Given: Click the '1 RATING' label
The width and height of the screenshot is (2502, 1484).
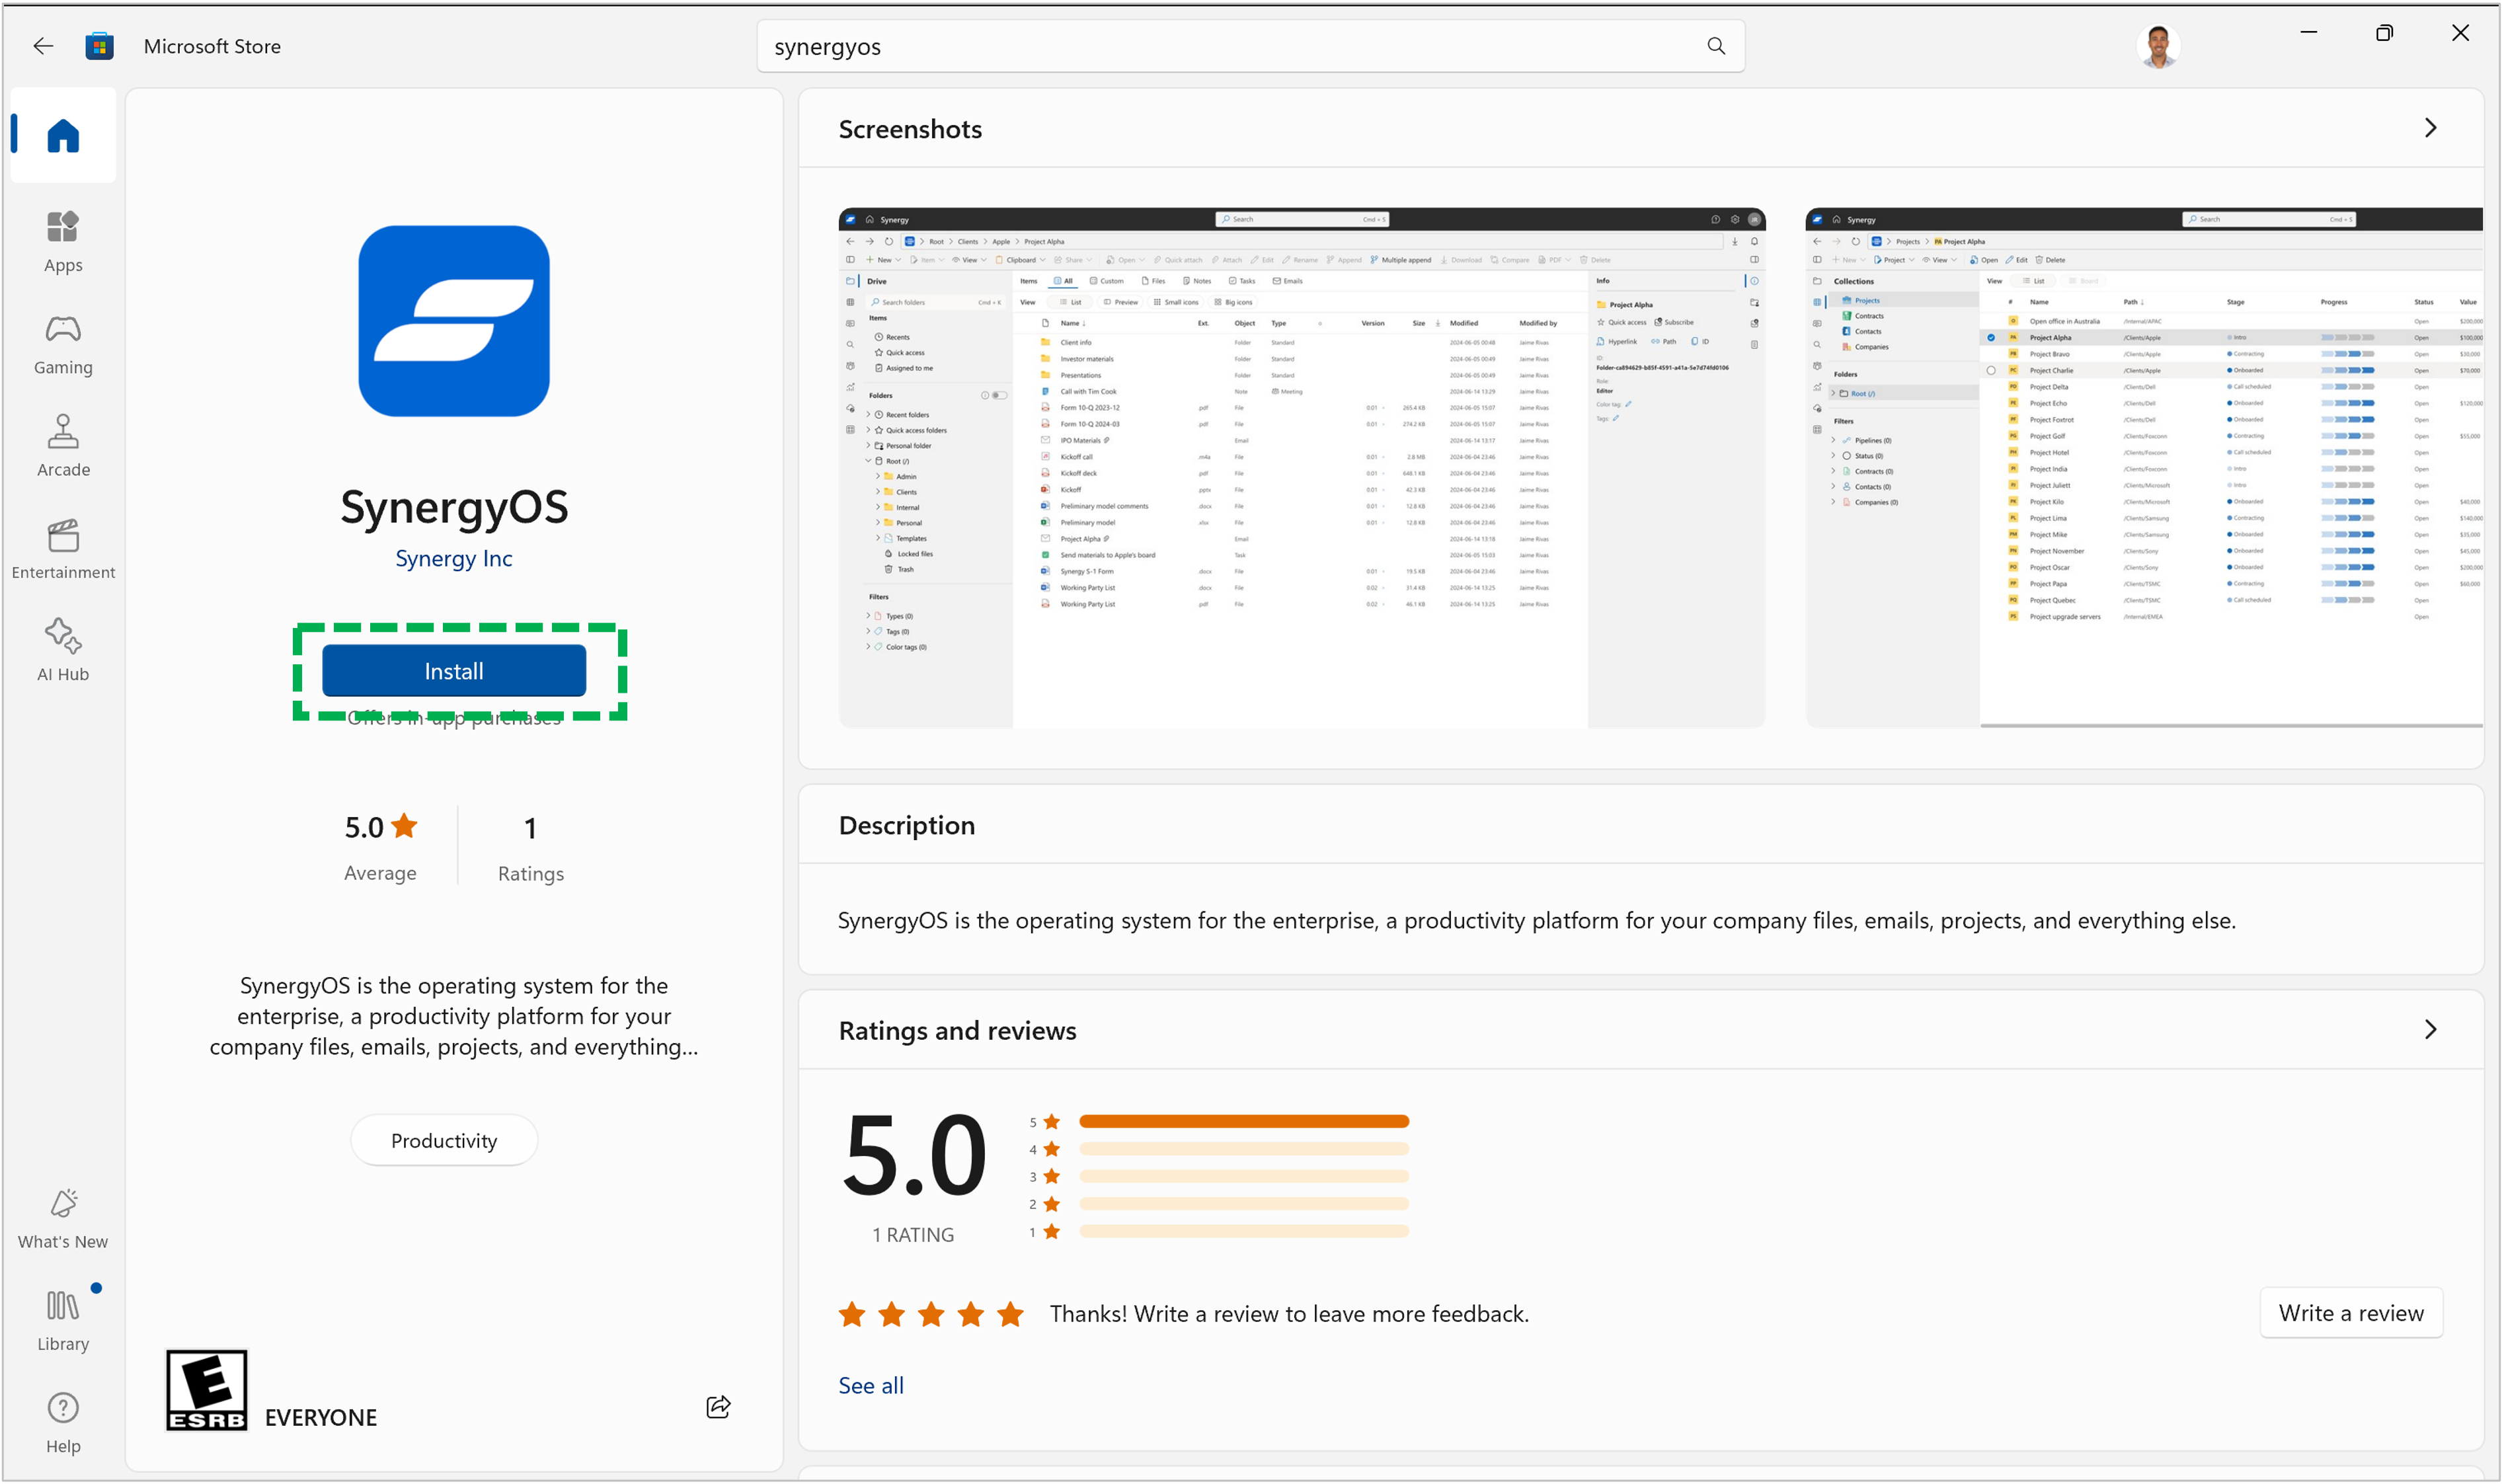Looking at the screenshot, I should (x=913, y=1234).
